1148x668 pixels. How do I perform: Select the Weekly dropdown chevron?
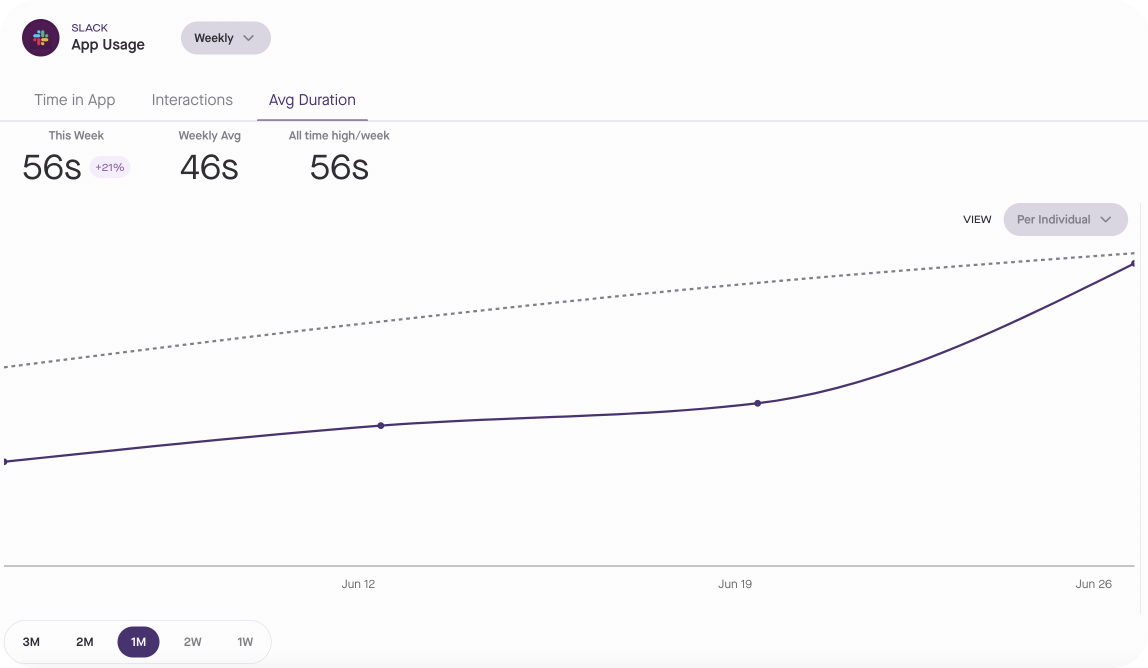pyautogui.click(x=248, y=37)
